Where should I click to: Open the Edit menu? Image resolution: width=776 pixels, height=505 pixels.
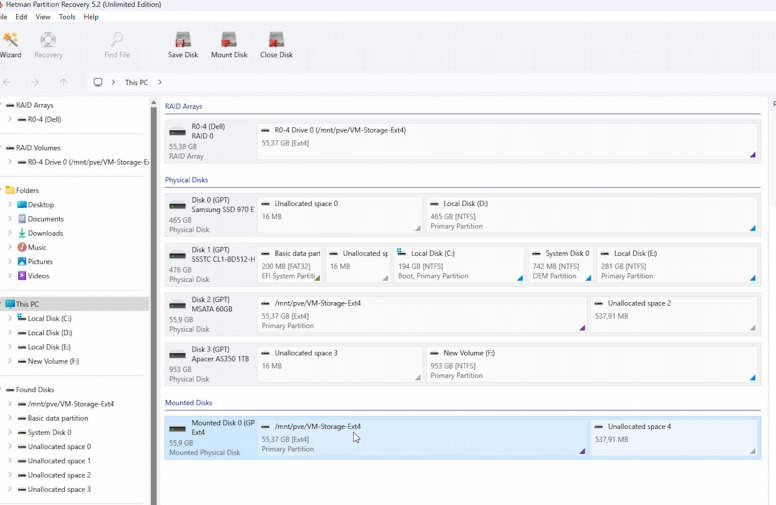point(21,17)
